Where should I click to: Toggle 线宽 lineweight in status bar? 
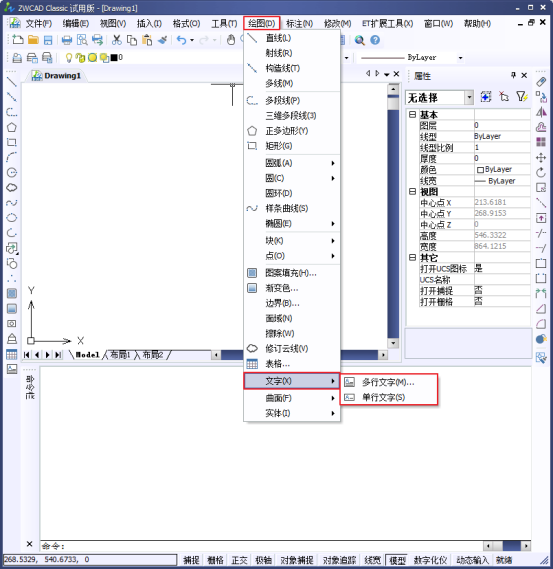(x=372, y=560)
